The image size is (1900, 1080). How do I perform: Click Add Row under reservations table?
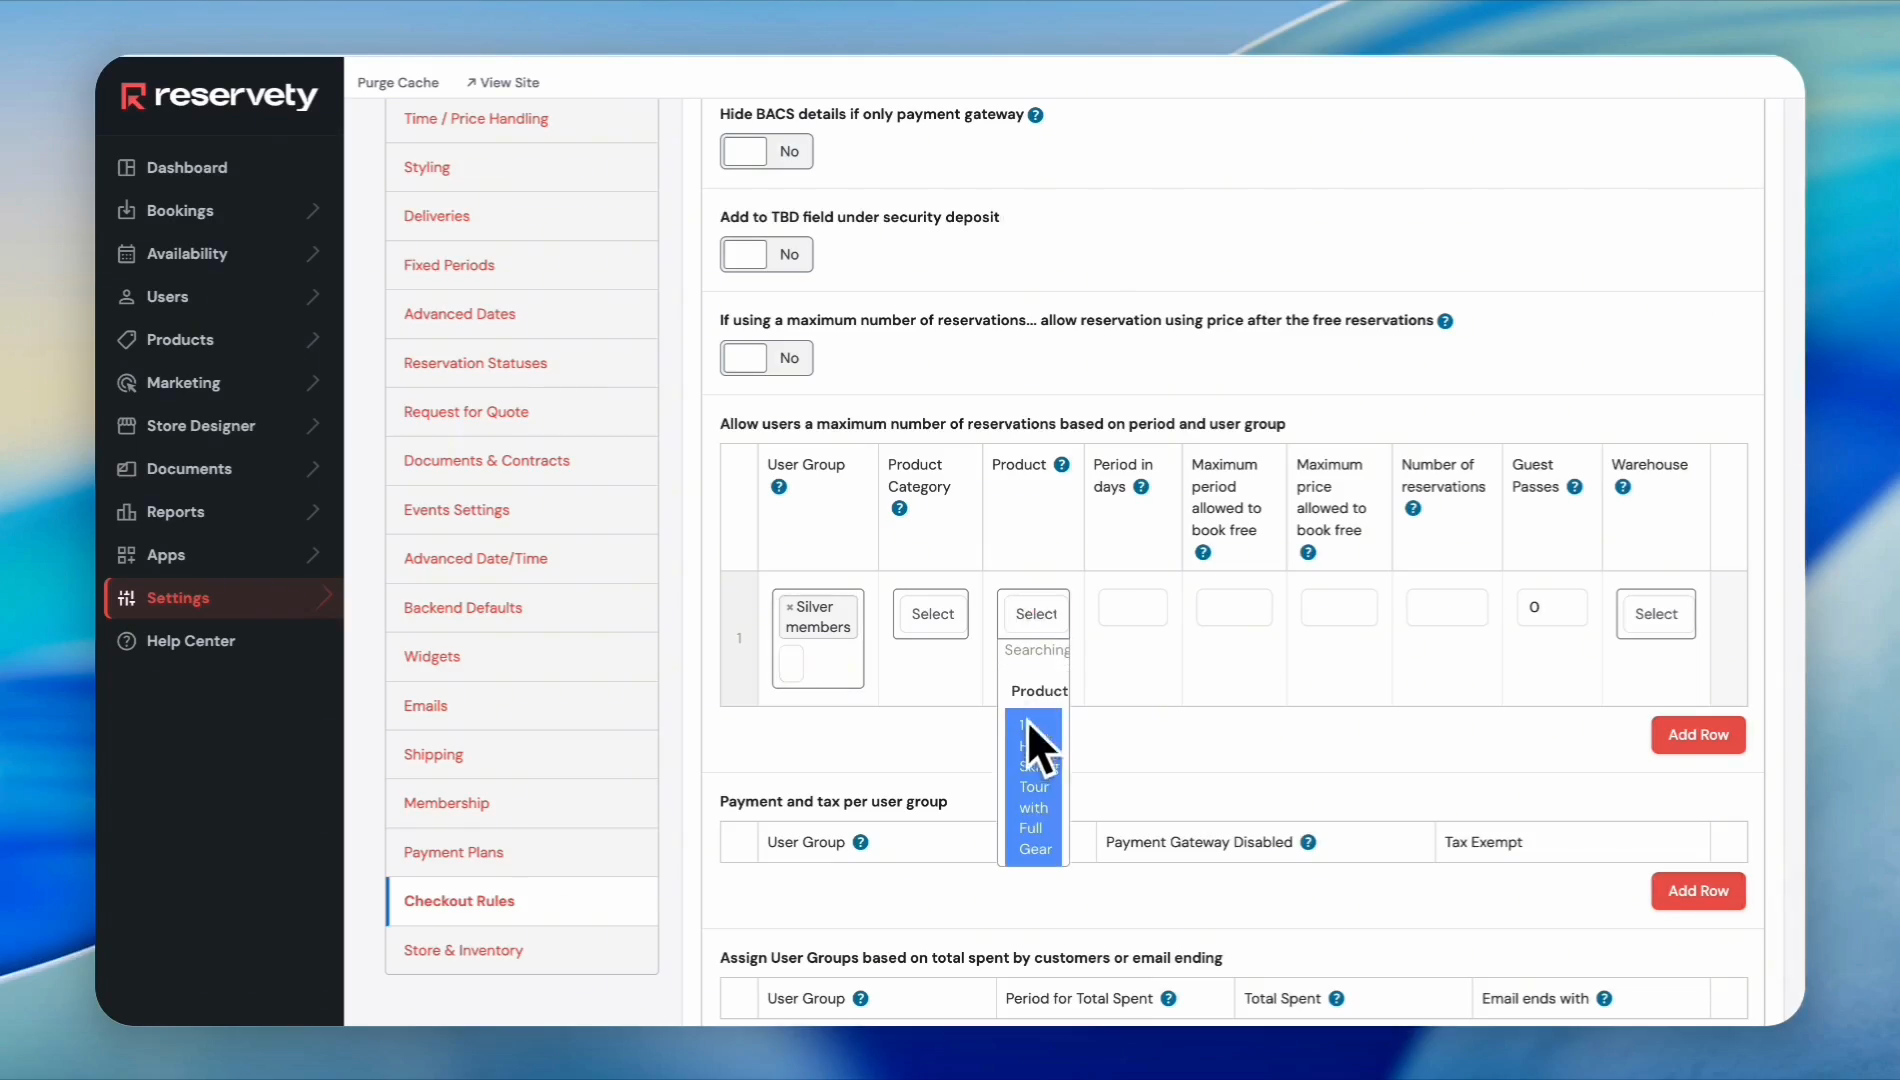[1697, 735]
